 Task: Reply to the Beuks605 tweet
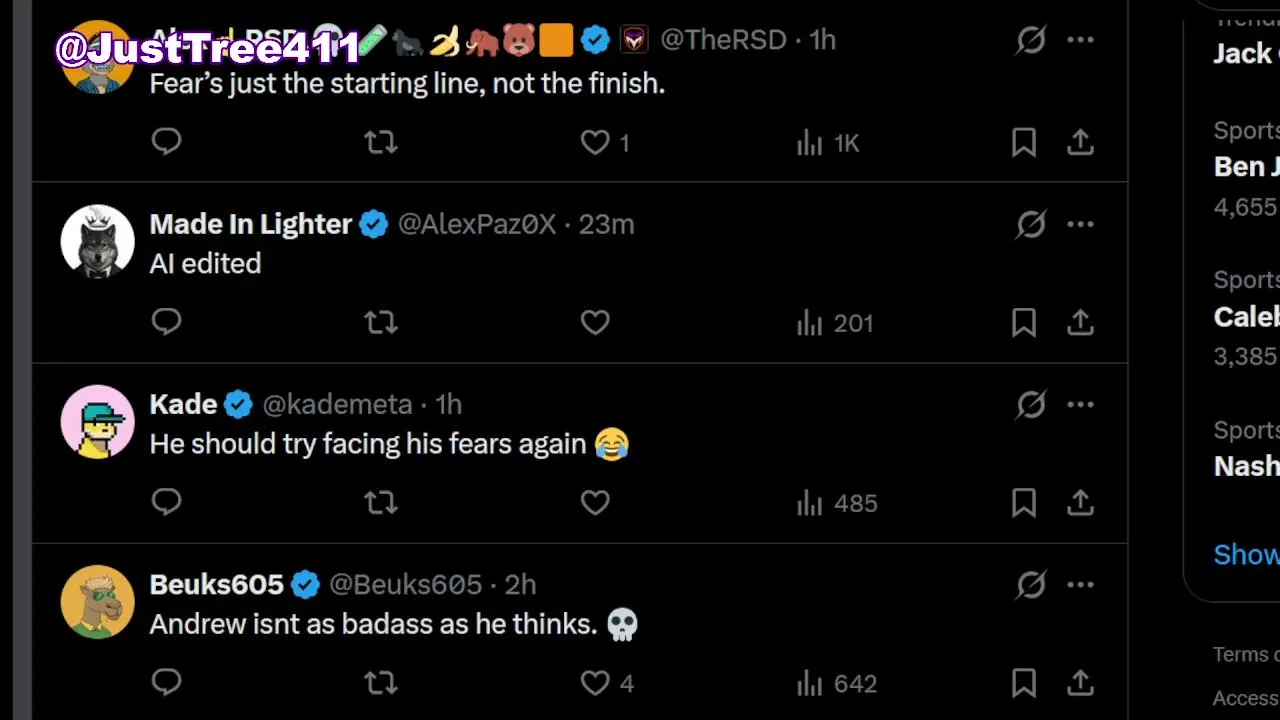click(x=166, y=683)
